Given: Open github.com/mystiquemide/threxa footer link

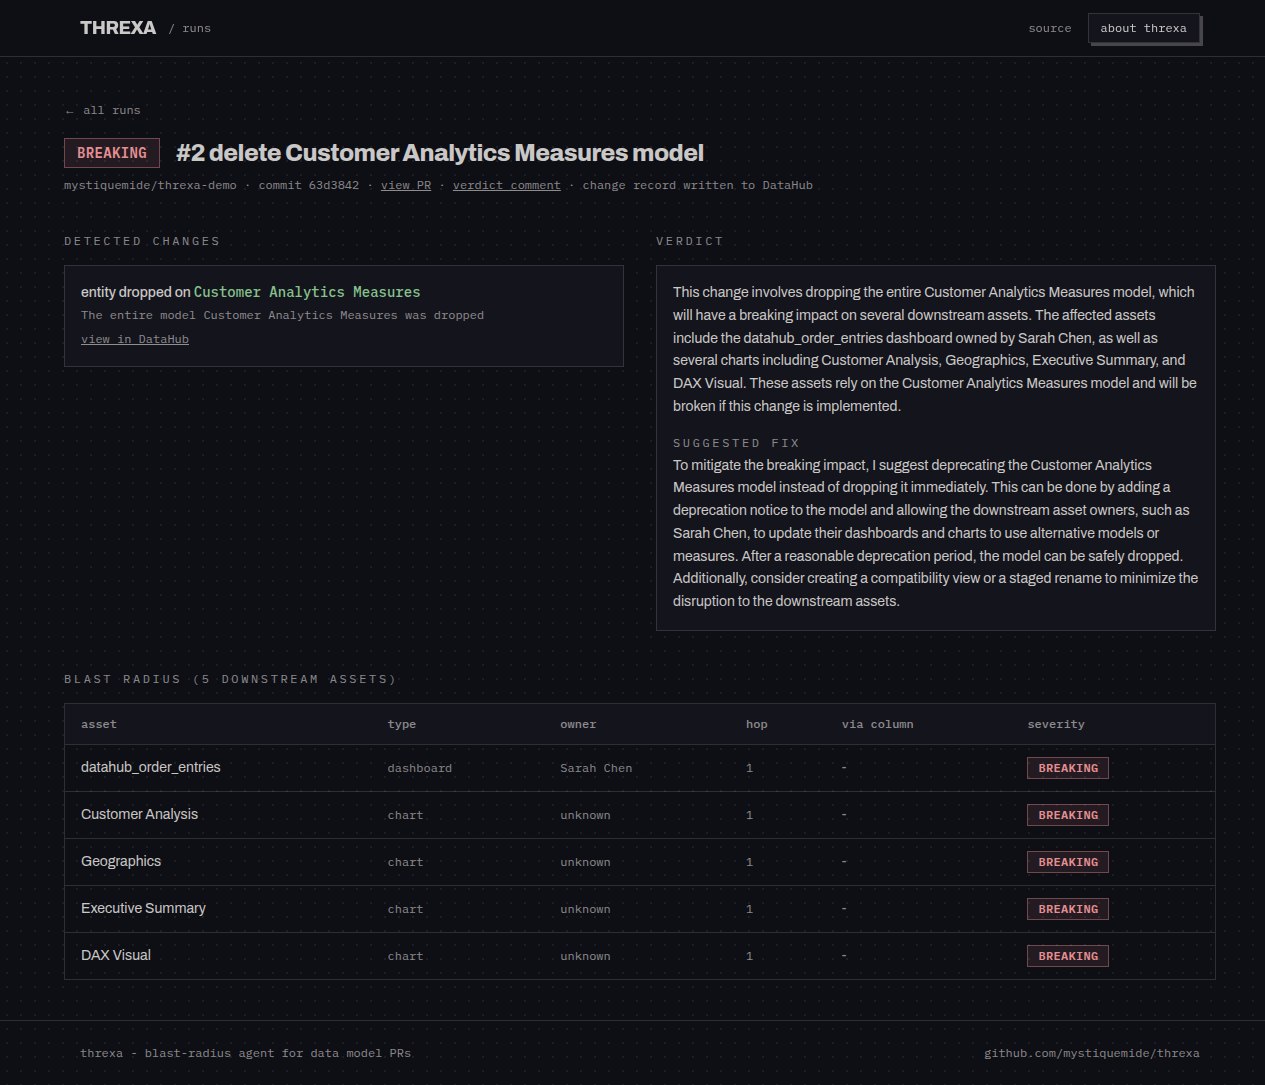Looking at the screenshot, I should pyautogui.click(x=1092, y=1053).
